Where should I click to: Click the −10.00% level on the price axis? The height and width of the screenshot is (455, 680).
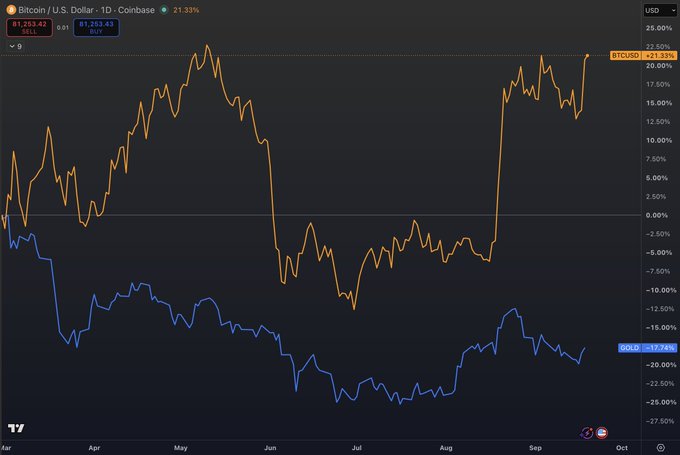[x=660, y=290]
